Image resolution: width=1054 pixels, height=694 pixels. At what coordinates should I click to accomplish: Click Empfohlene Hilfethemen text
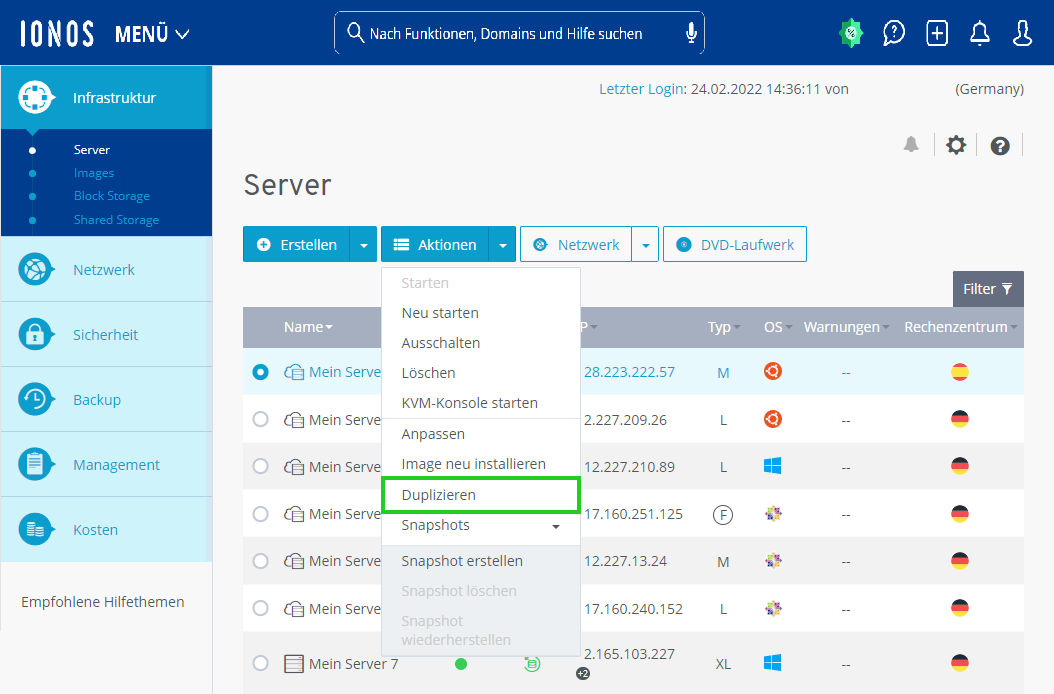102,602
